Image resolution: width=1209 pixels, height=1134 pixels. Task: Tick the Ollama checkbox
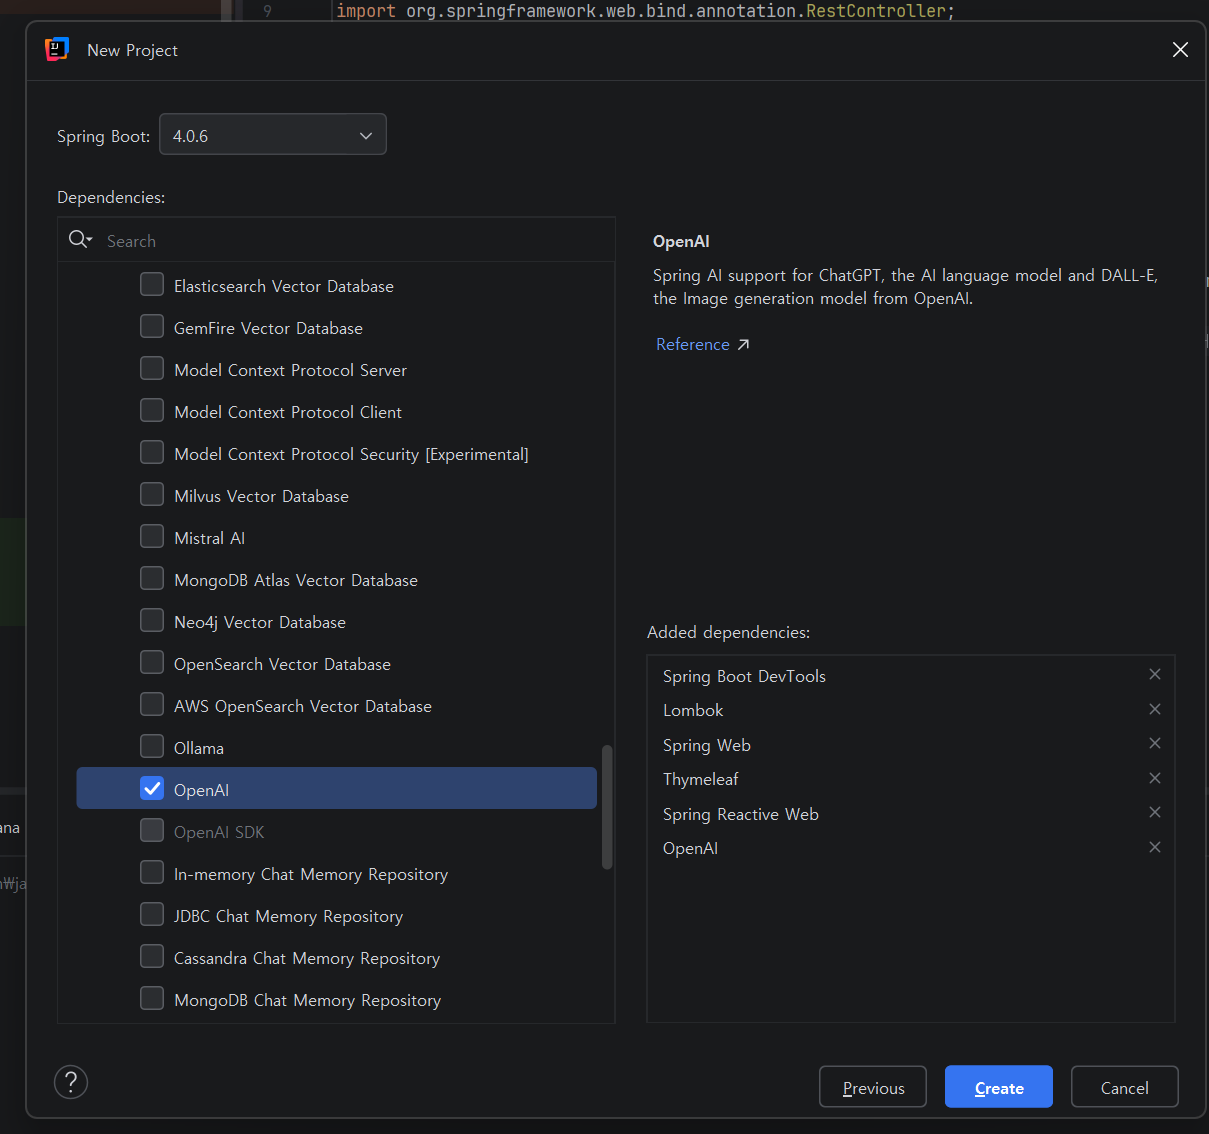pyautogui.click(x=152, y=747)
